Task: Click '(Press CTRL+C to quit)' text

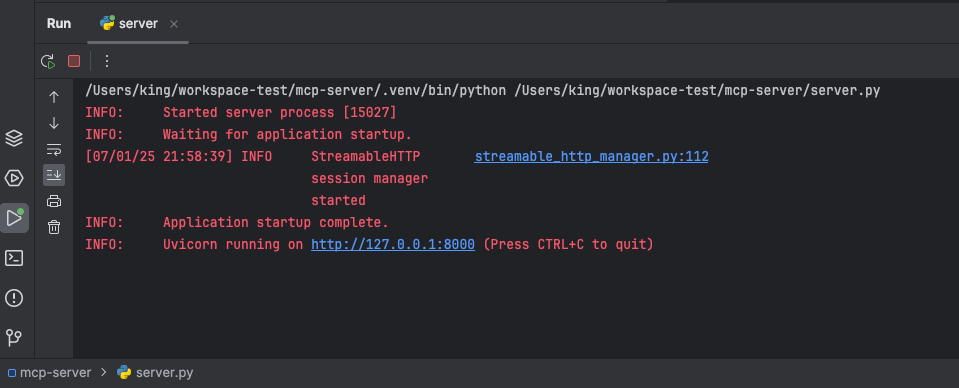Action: pos(568,244)
